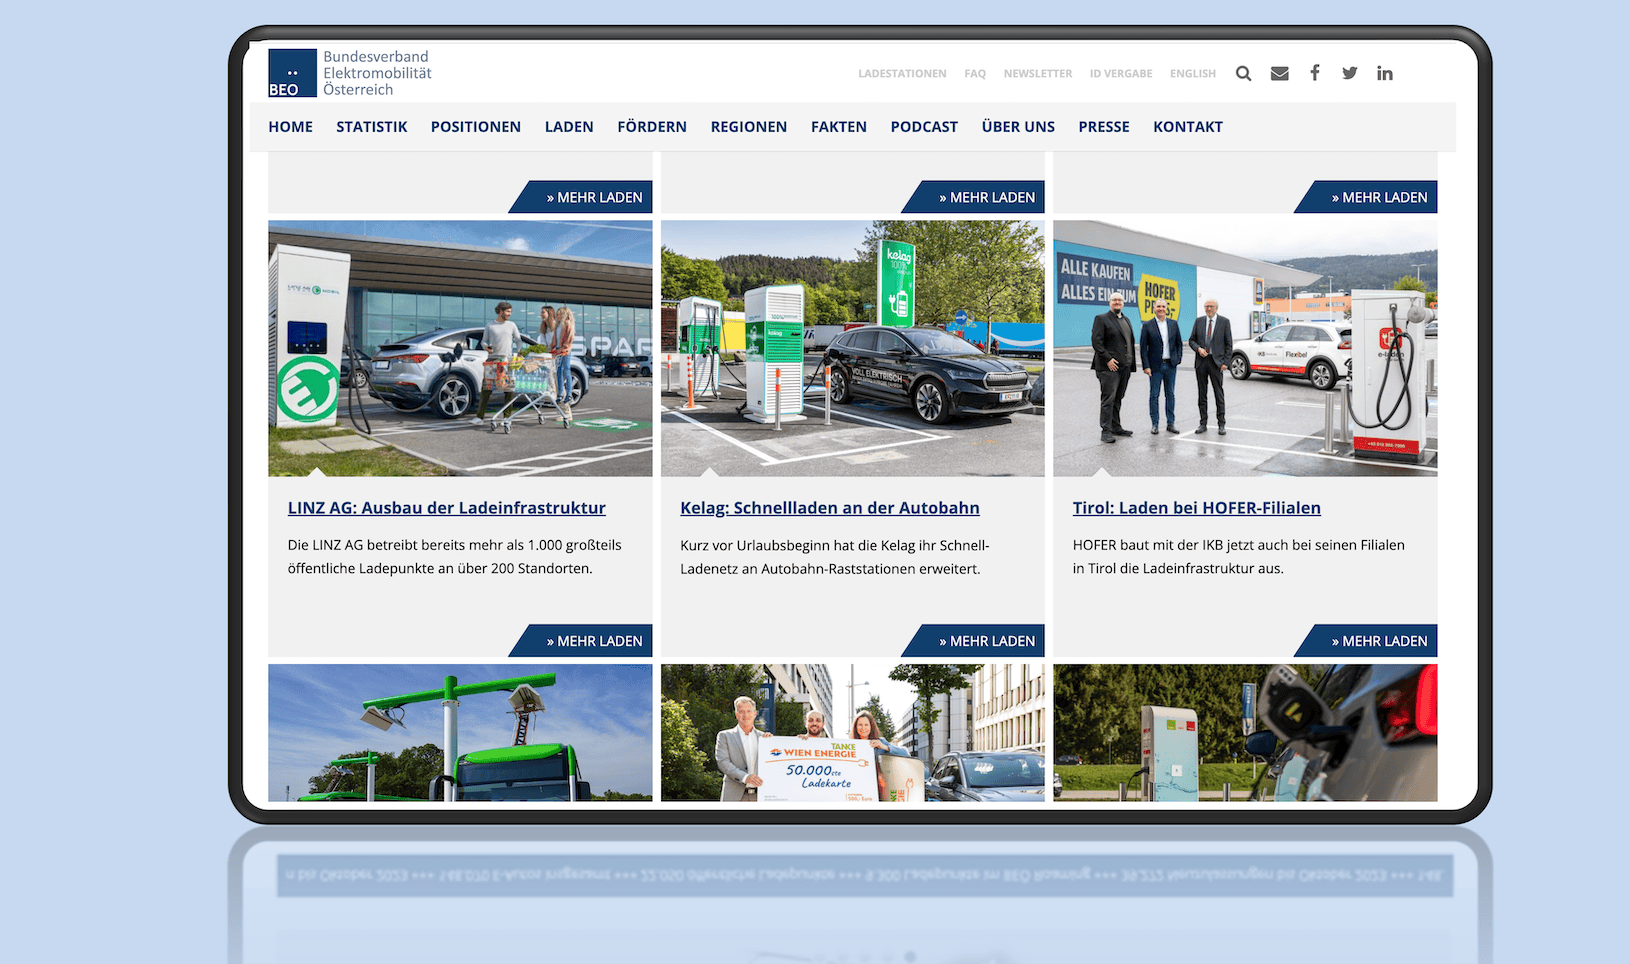1630x964 pixels.
Task: Open the Twitter bird icon
Action: tap(1349, 73)
